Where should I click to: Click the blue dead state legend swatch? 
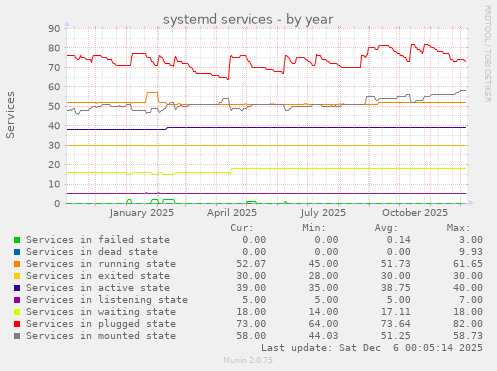pos(17,252)
